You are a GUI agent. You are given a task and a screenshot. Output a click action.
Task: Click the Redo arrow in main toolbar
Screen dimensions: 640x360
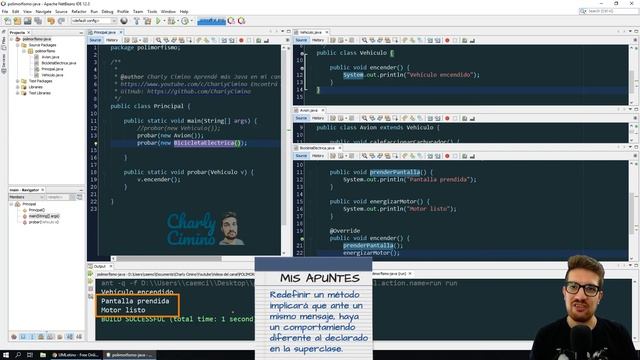[x=61, y=21]
